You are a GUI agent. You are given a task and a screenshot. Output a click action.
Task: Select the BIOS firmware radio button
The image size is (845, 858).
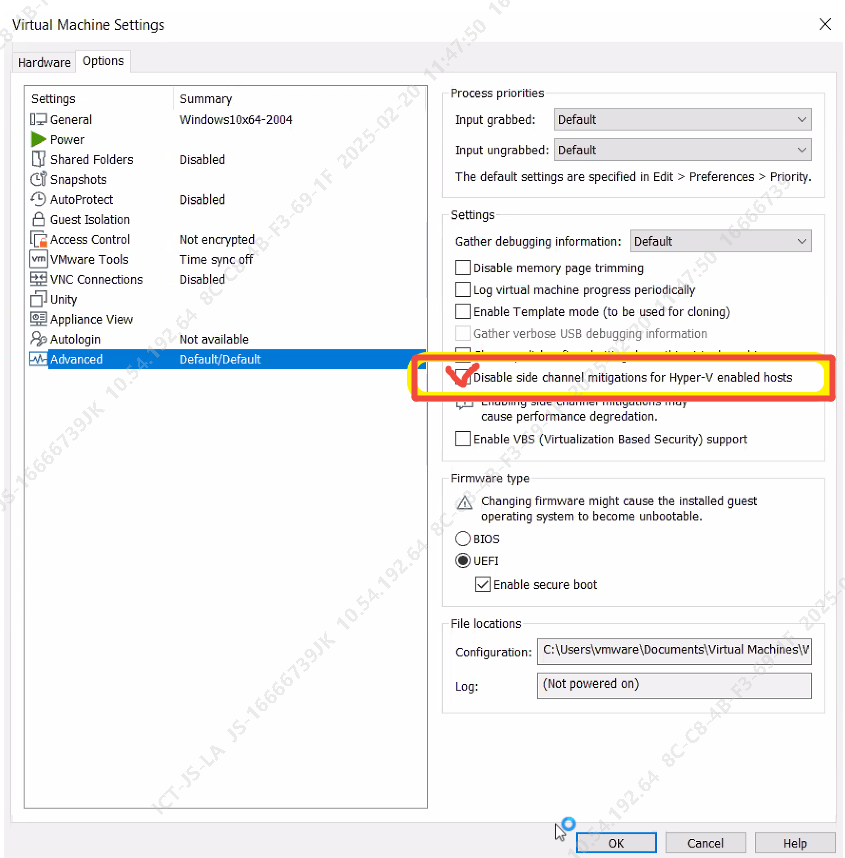click(463, 539)
